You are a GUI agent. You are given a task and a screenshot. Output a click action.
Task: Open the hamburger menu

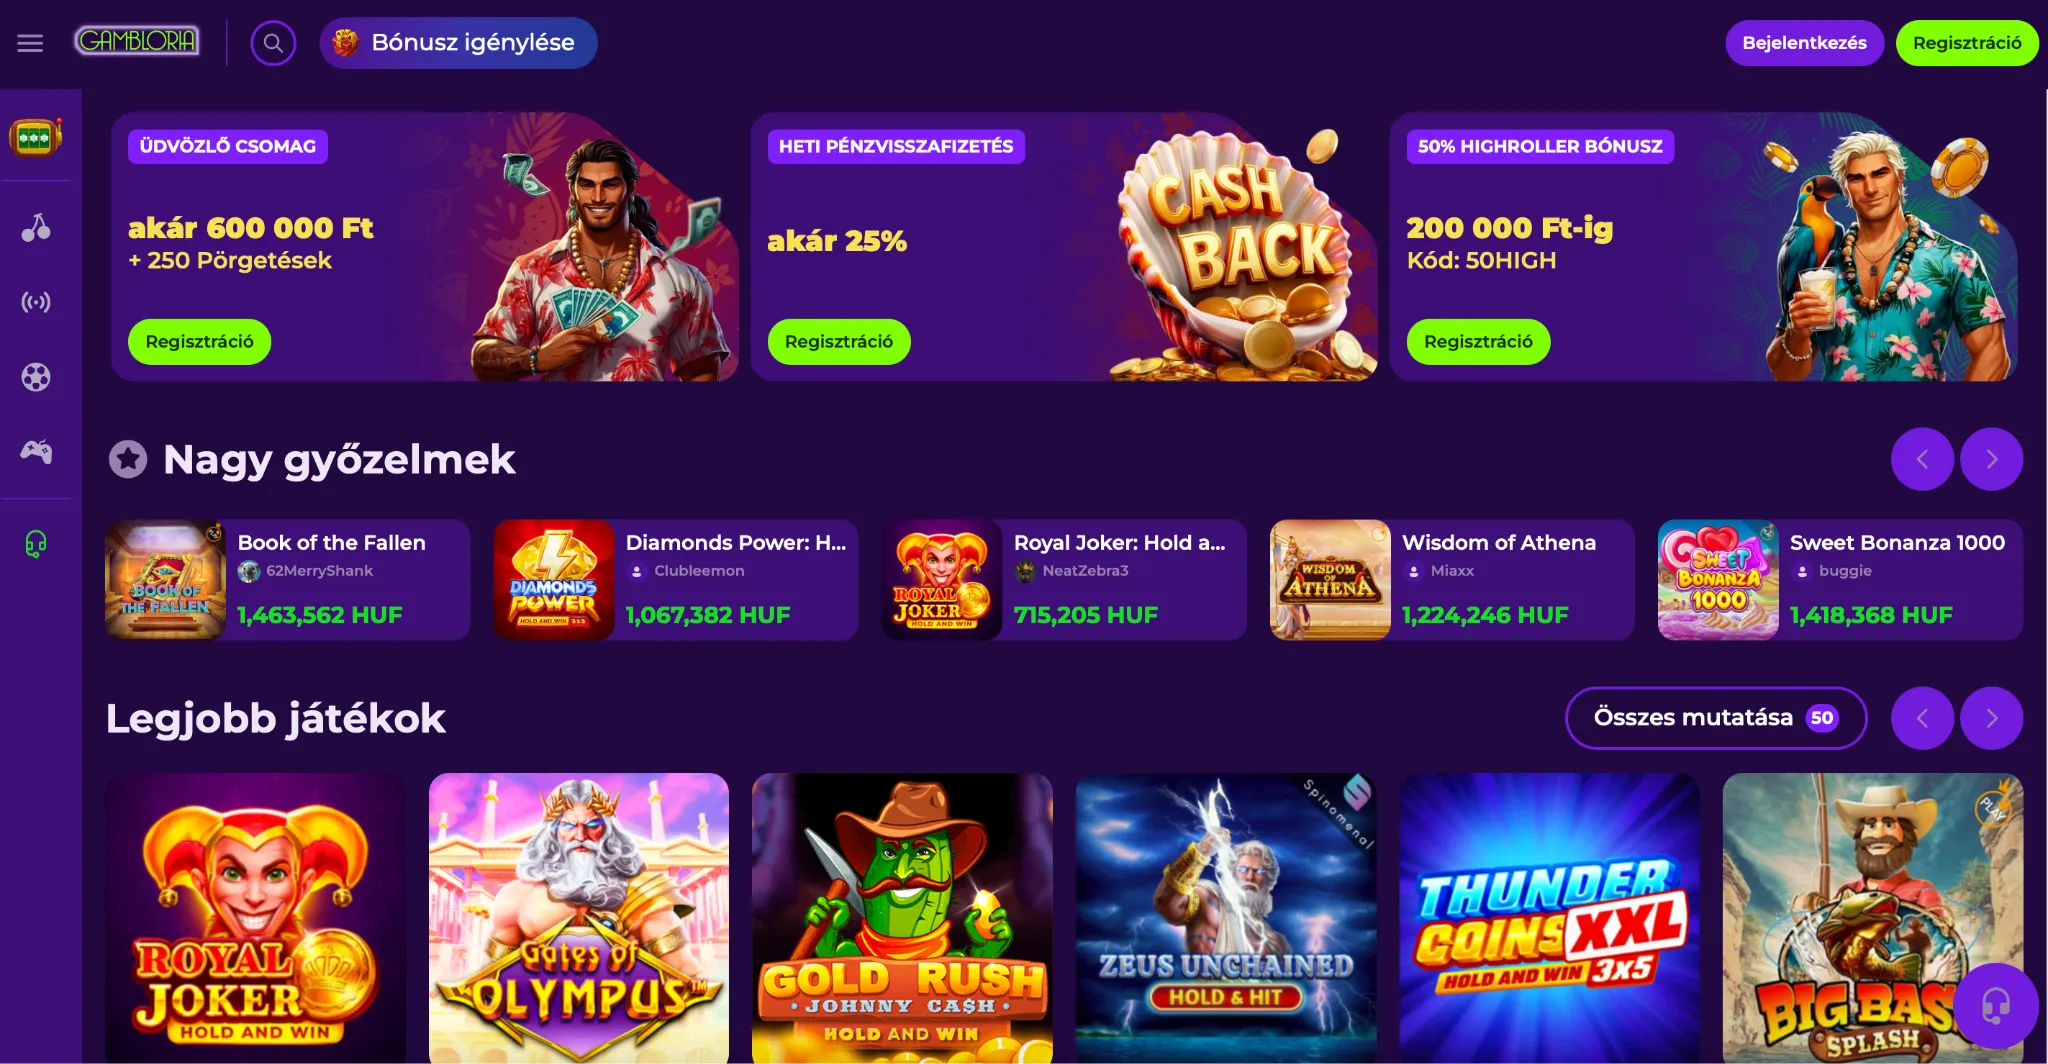[x=30, y=43]
